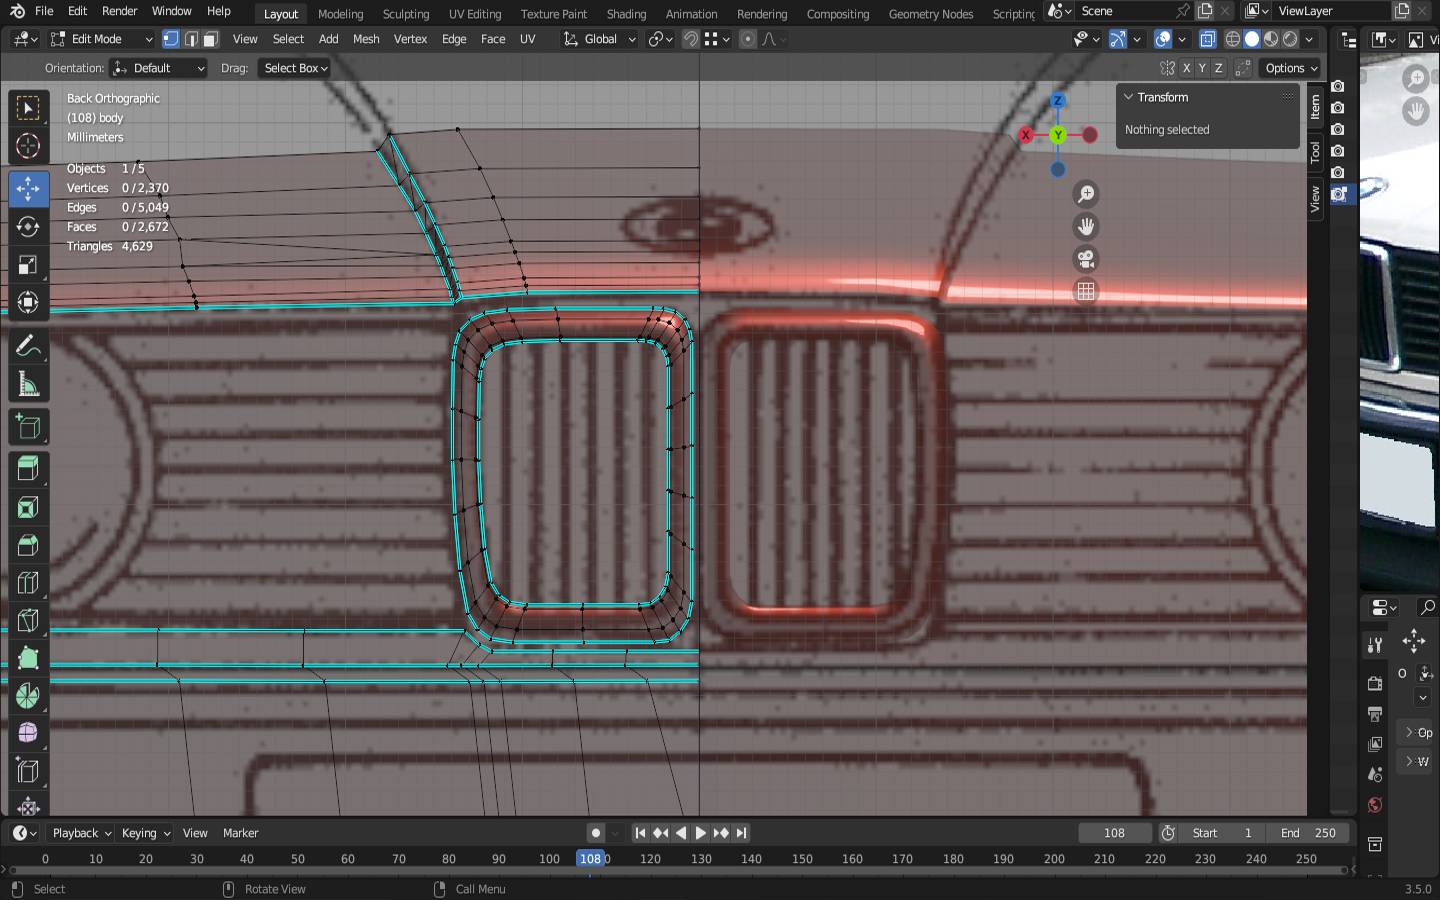Toggle snapping magnet

click(x=690, y=39)
